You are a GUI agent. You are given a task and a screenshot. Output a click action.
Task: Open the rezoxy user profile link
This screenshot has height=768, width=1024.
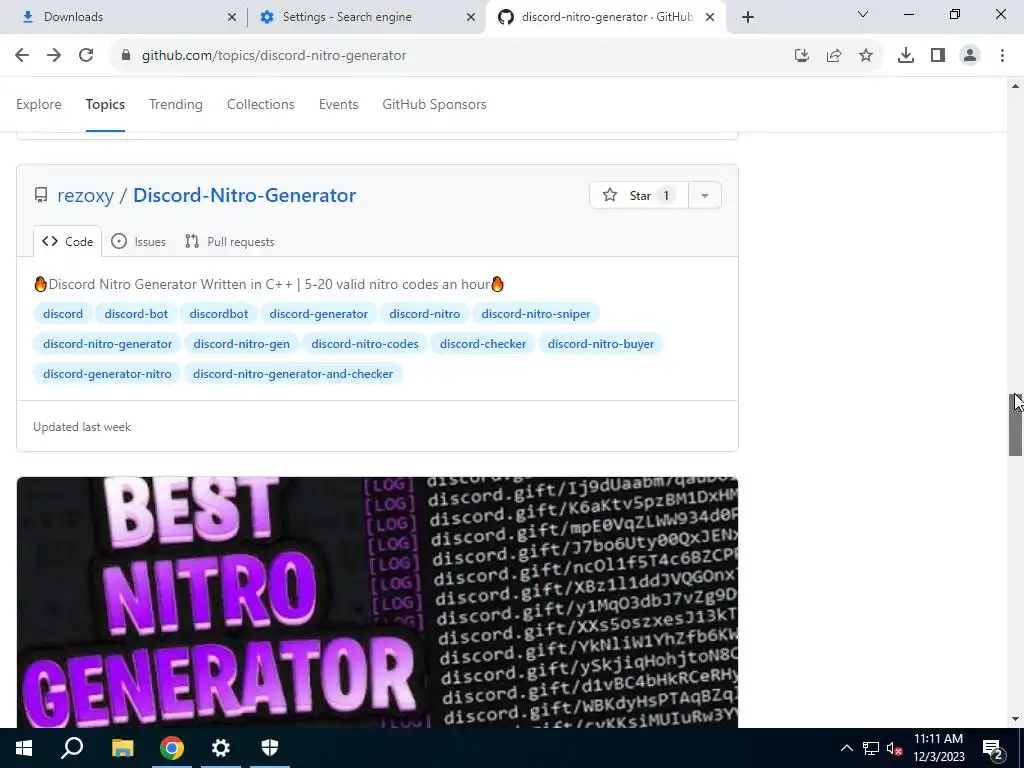[x=86, y=195]
